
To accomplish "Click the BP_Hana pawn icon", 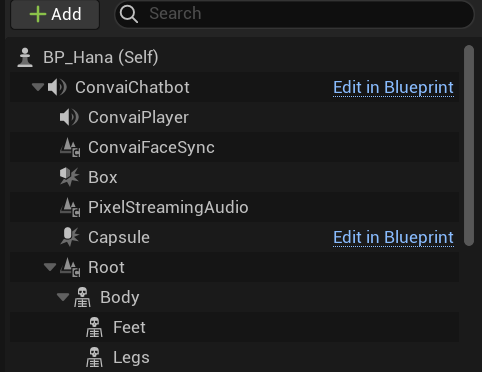I will (x=25, y=57).
